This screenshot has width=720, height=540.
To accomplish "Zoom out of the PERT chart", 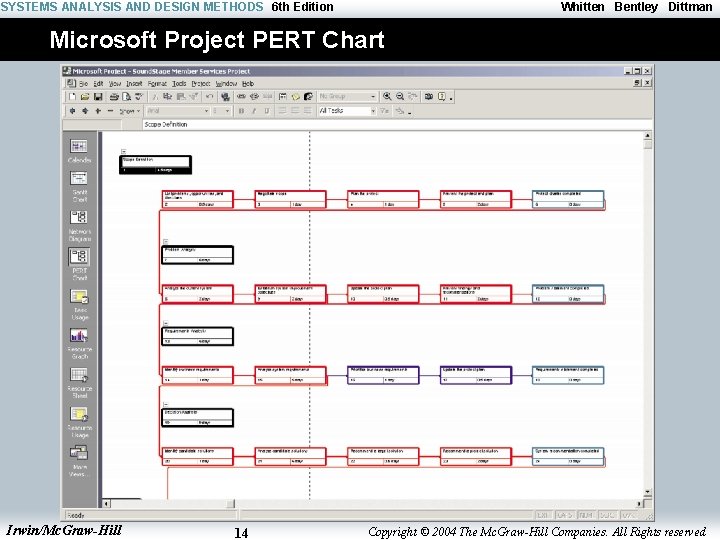I will tap(400, 96).
